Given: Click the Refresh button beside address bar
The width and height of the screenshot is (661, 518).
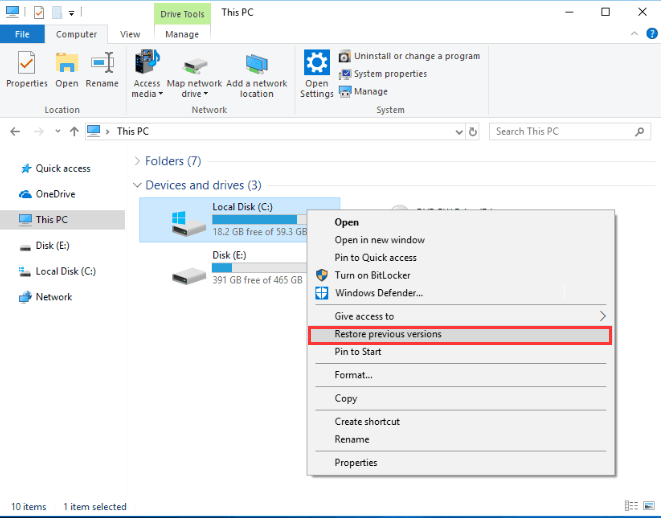Looking at the screenshot, I should [473, 131].
